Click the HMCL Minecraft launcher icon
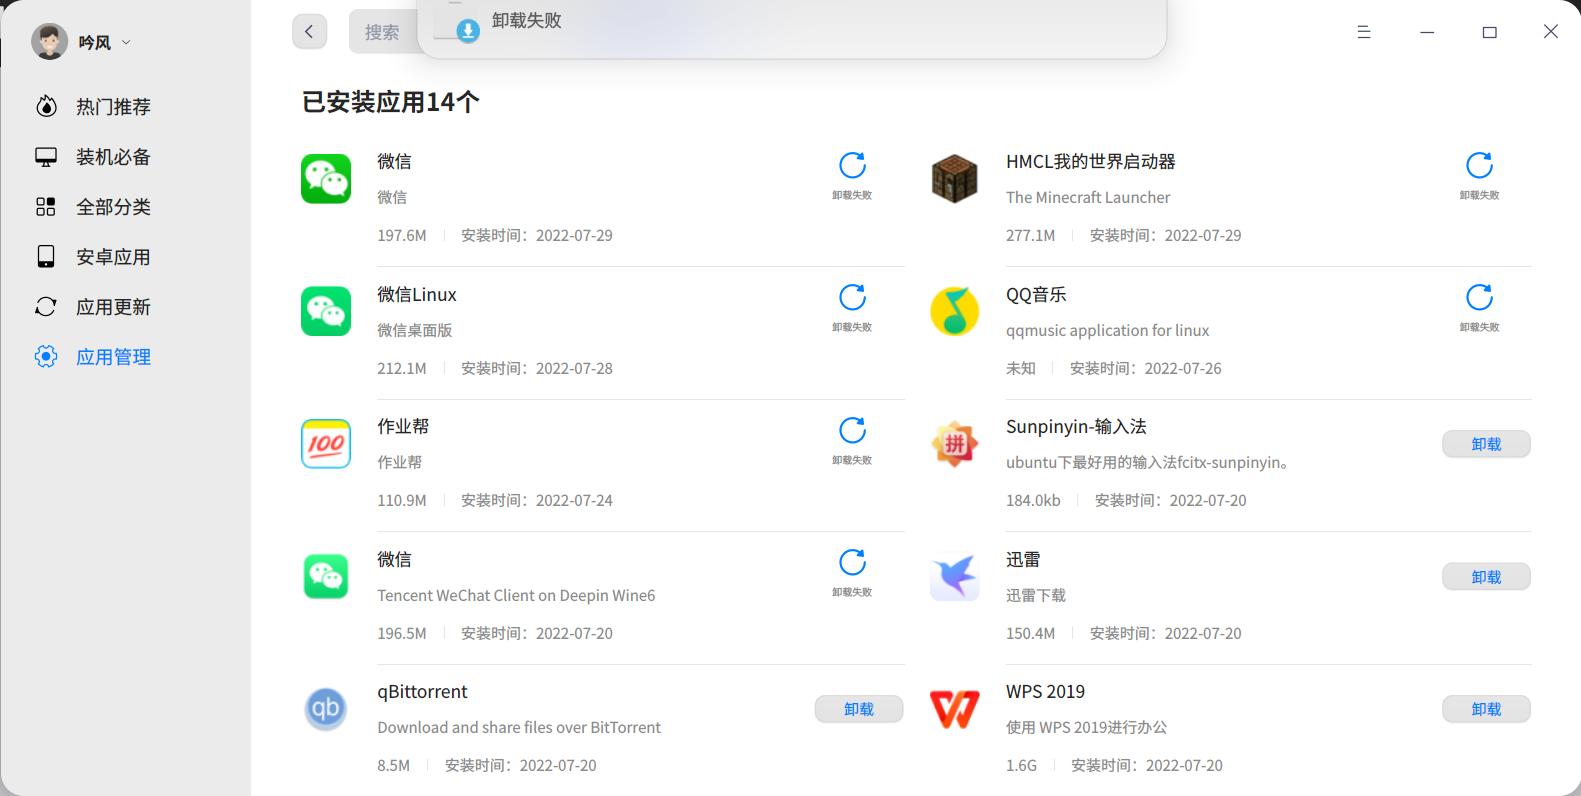 click(x=954, y=179)
